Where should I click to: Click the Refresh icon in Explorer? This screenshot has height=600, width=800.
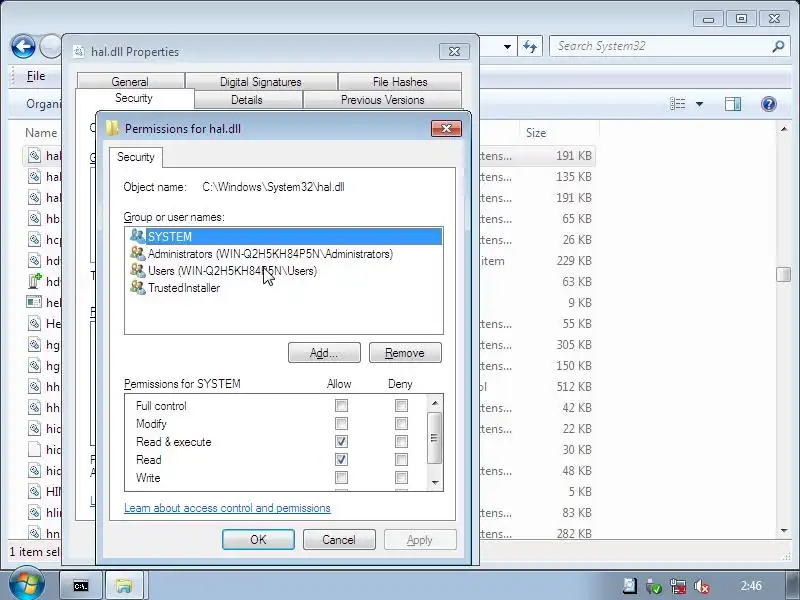pos(530,47)
